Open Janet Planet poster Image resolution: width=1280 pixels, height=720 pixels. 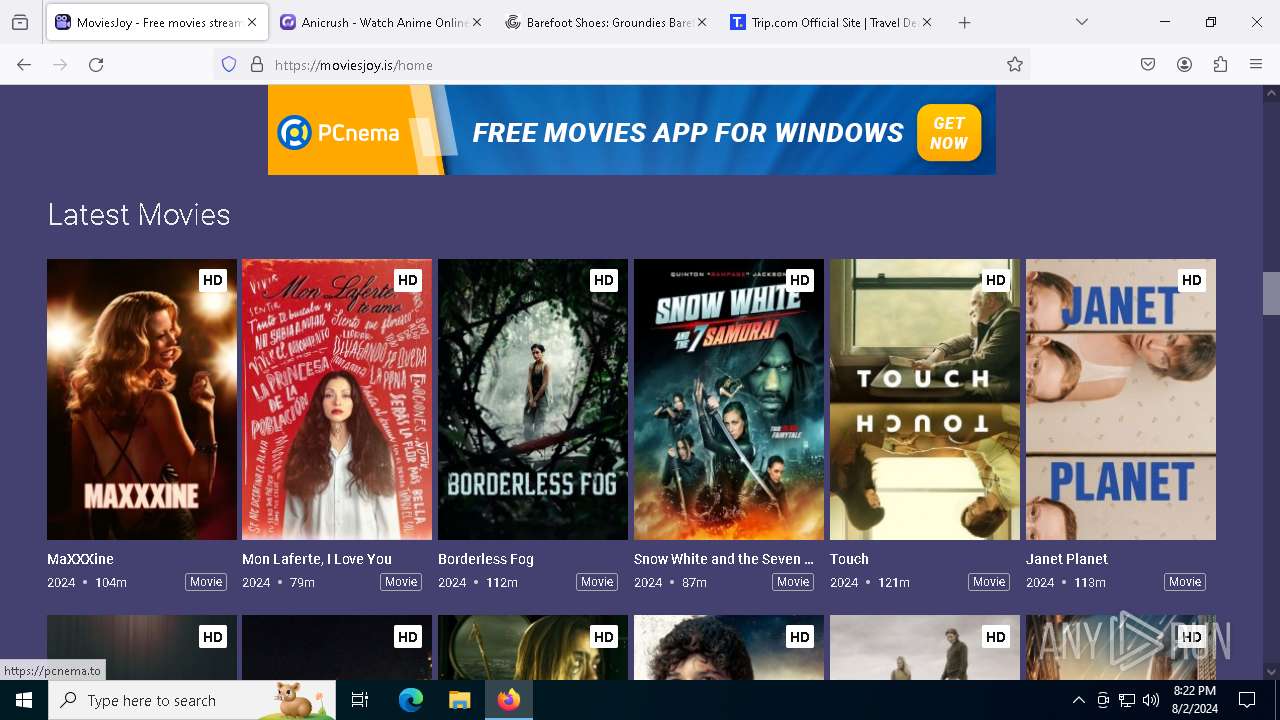pyautogui.click(x=1121, y=400)
